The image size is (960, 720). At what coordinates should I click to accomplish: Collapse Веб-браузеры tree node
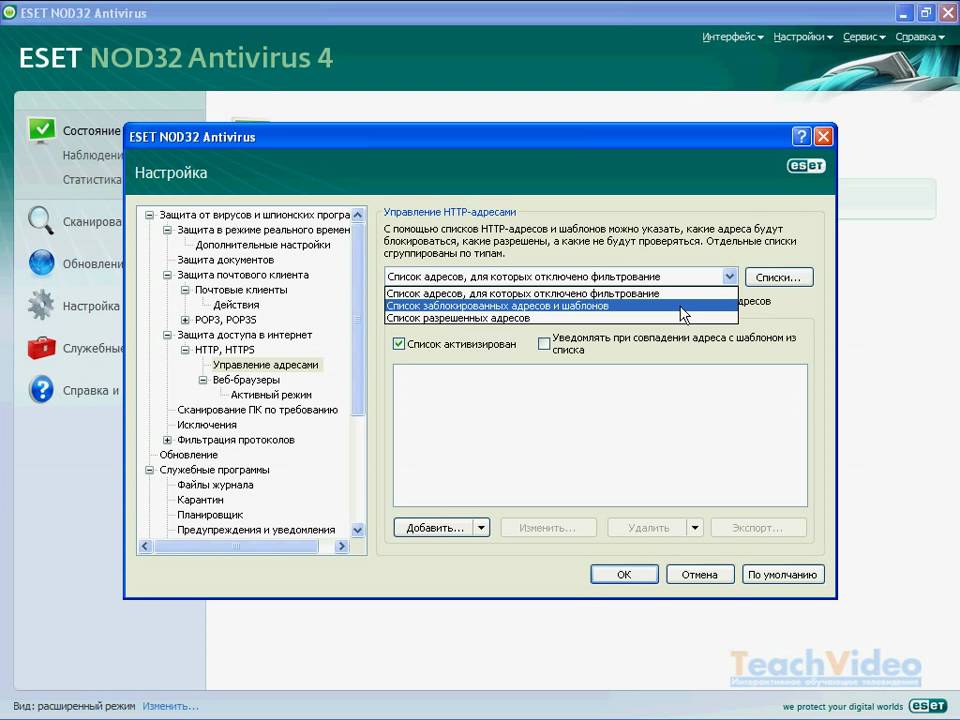[x=203, y=380]
